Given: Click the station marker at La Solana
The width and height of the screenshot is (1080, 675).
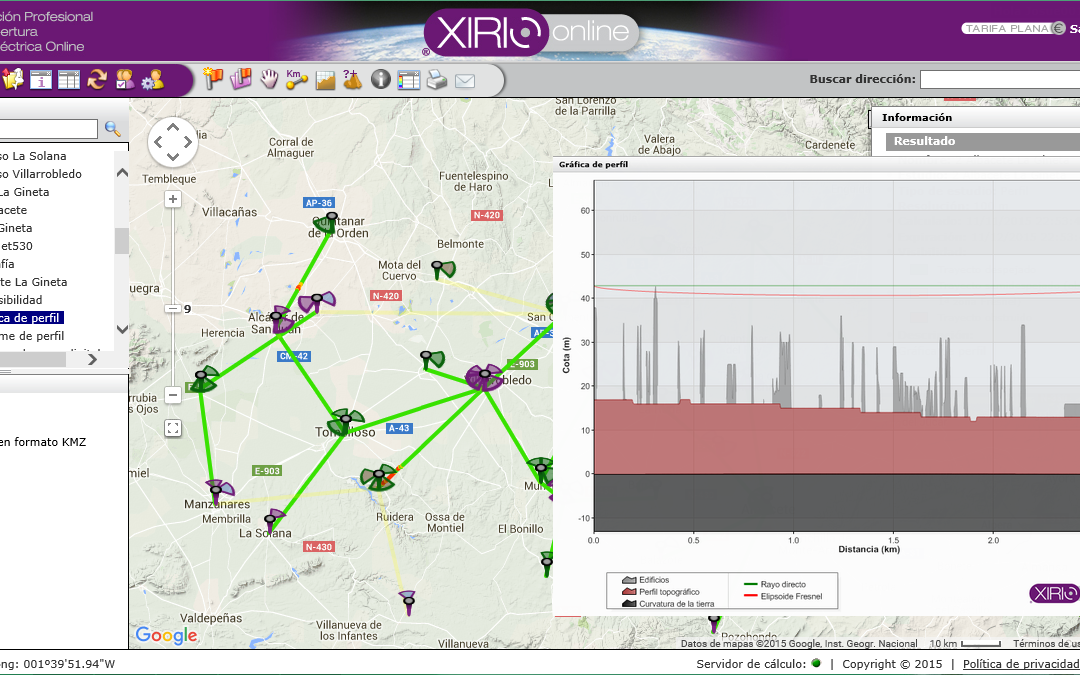Looking at the screenshot, I should (x=271, y=519).
